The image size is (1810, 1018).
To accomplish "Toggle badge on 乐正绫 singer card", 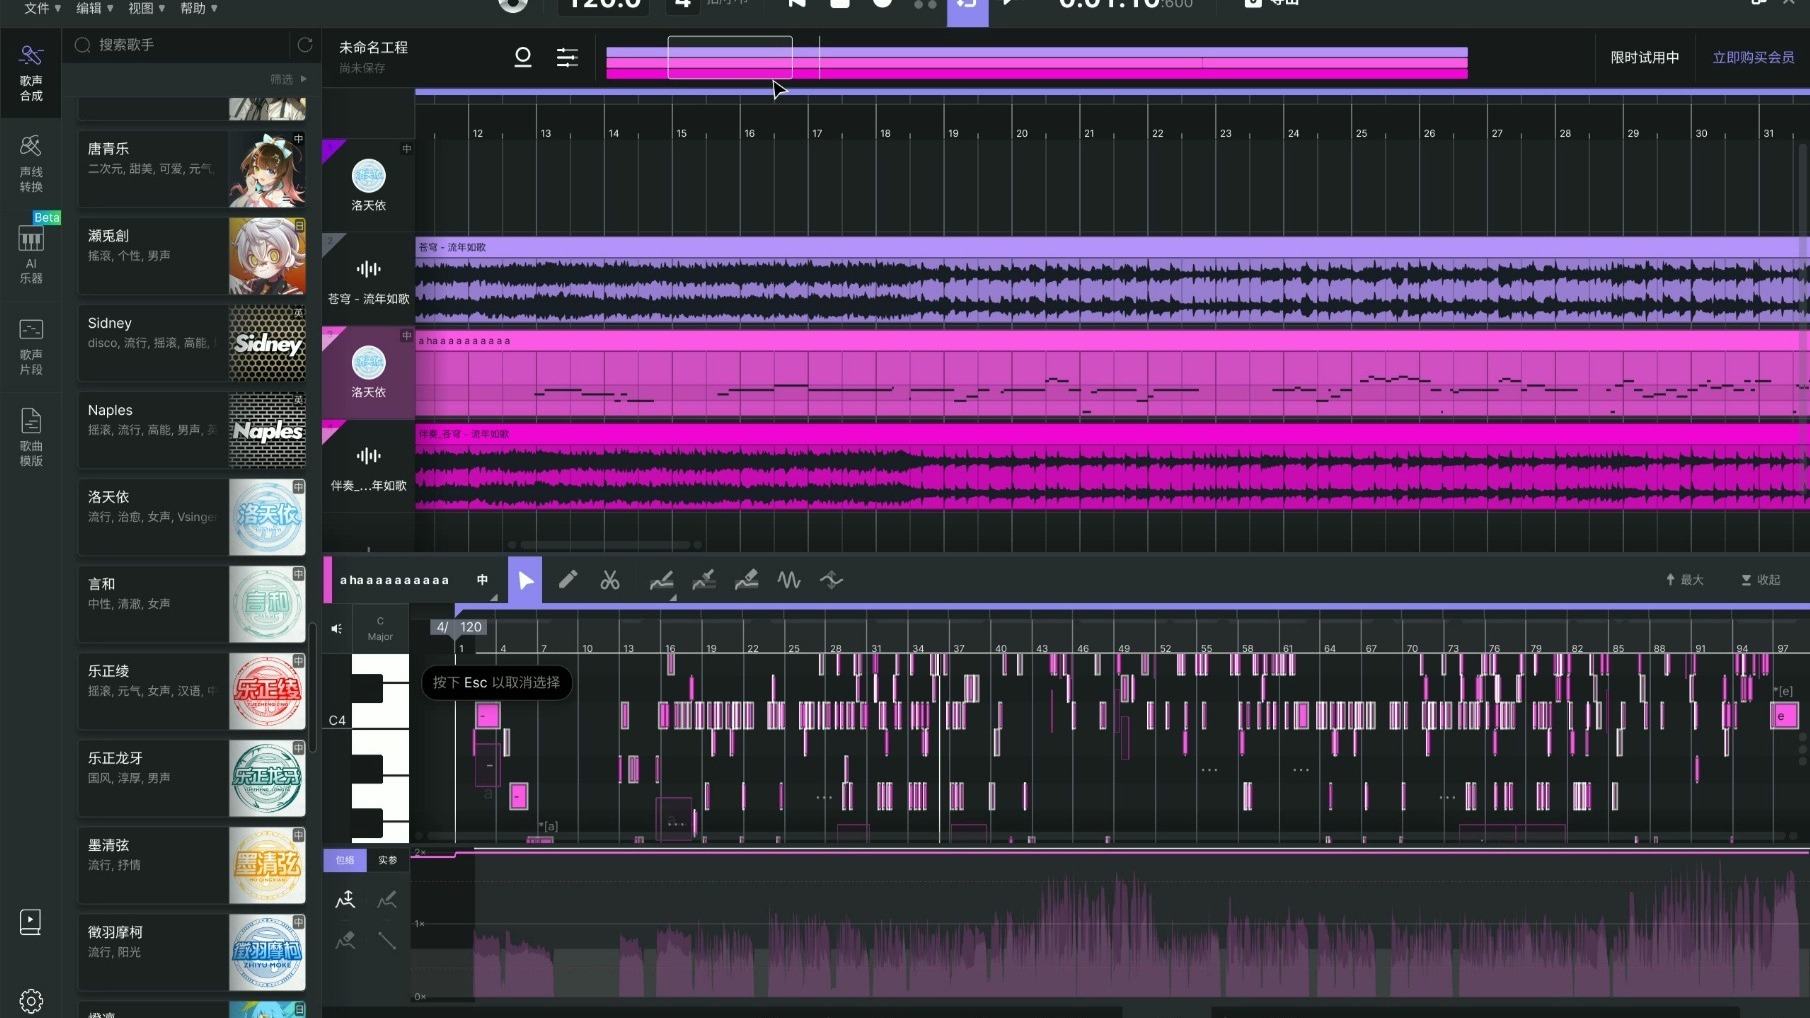I will [x=298, y=661].
